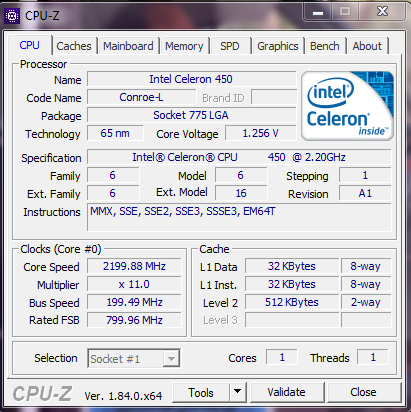Click the Tools button

(x=201, y=392)
